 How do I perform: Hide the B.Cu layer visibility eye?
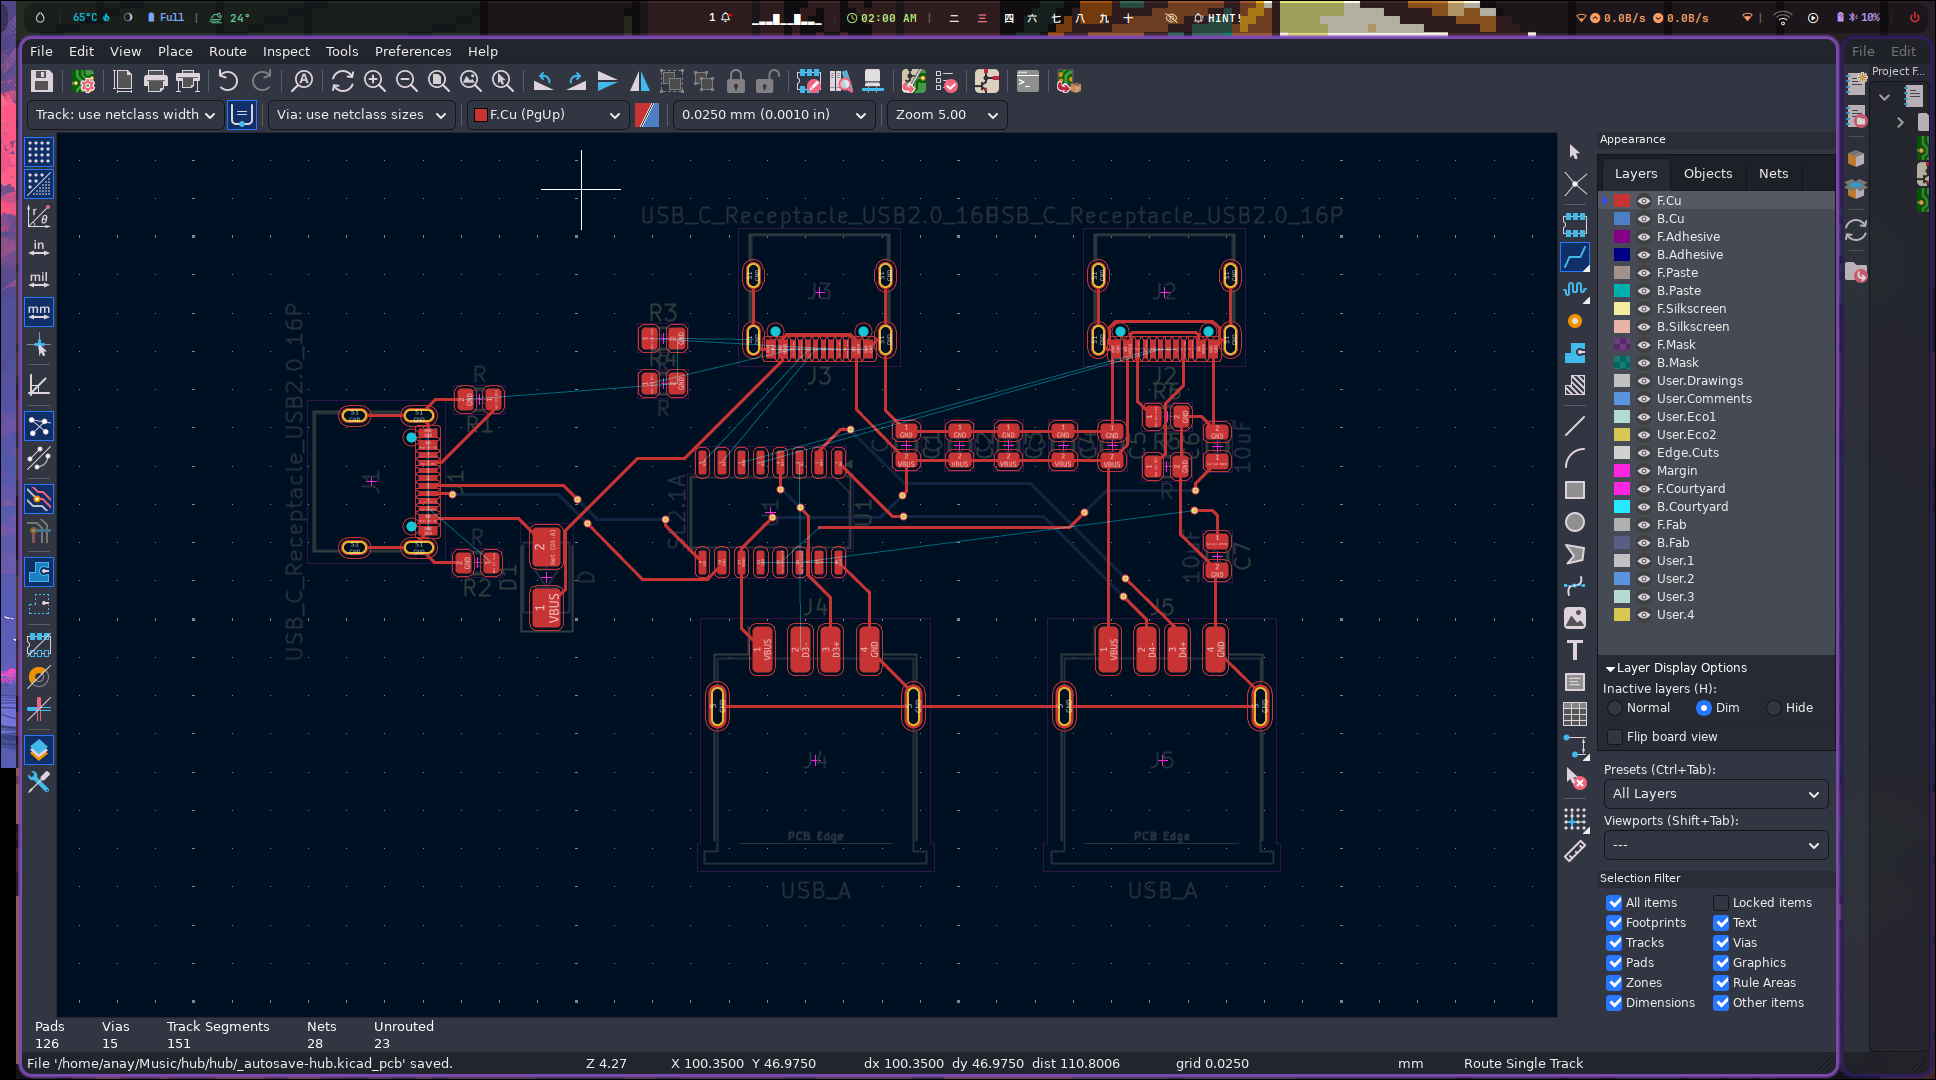click(1643, 219)
